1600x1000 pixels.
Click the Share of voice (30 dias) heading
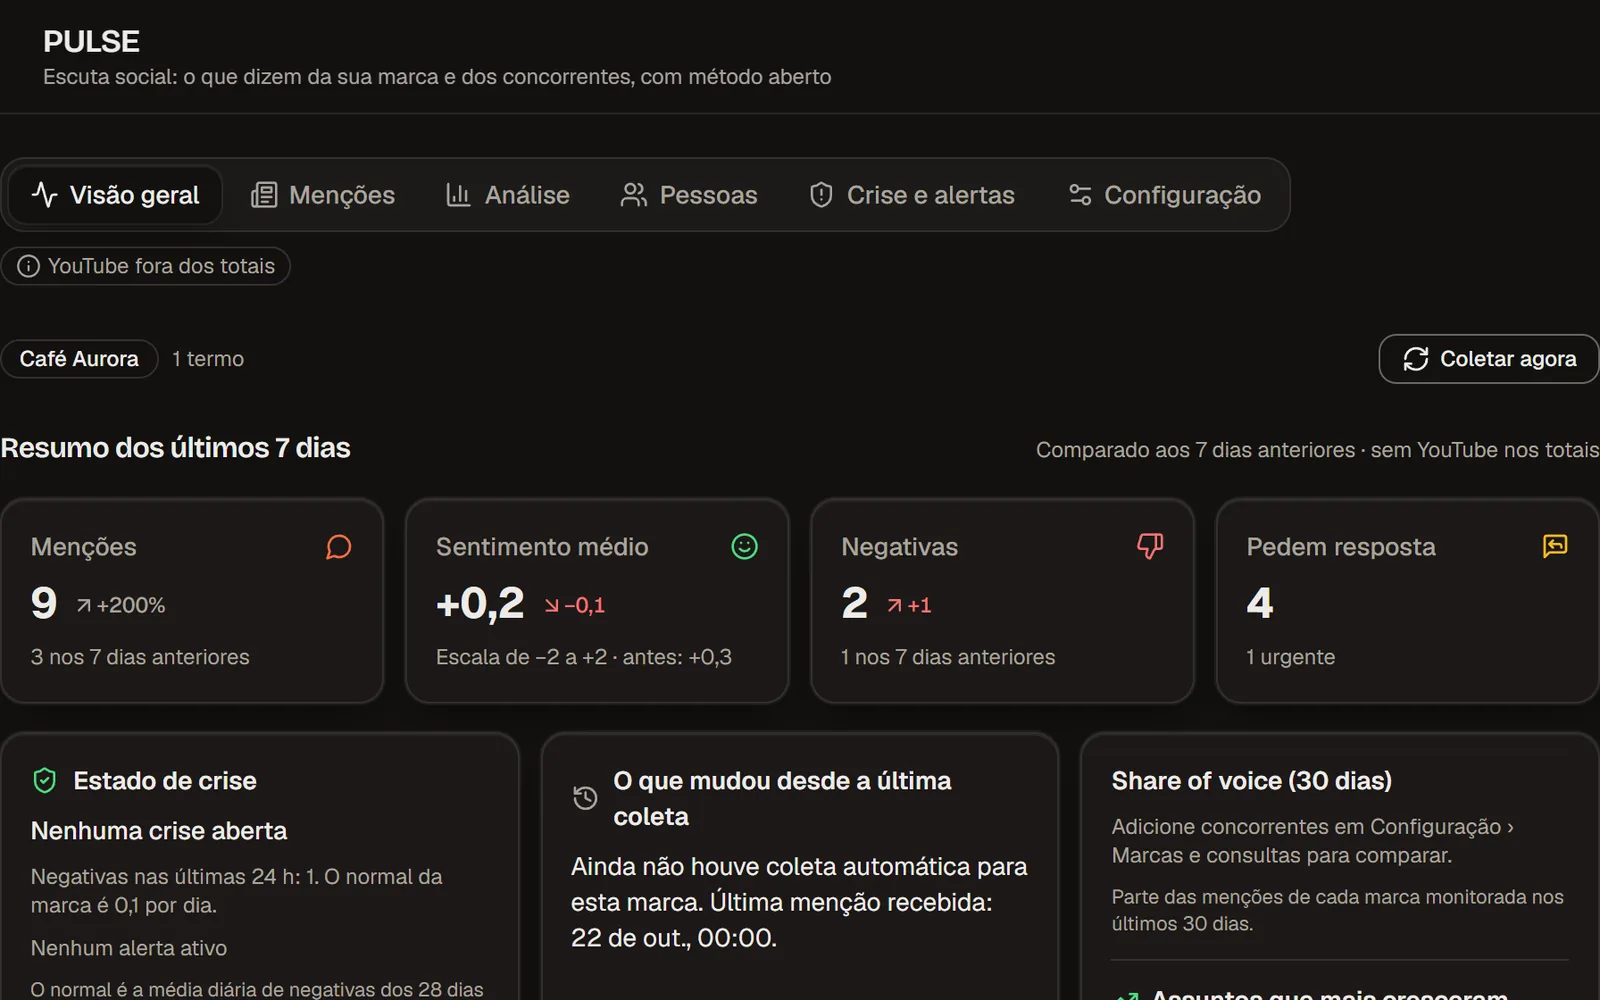(x=1252, y=781)
